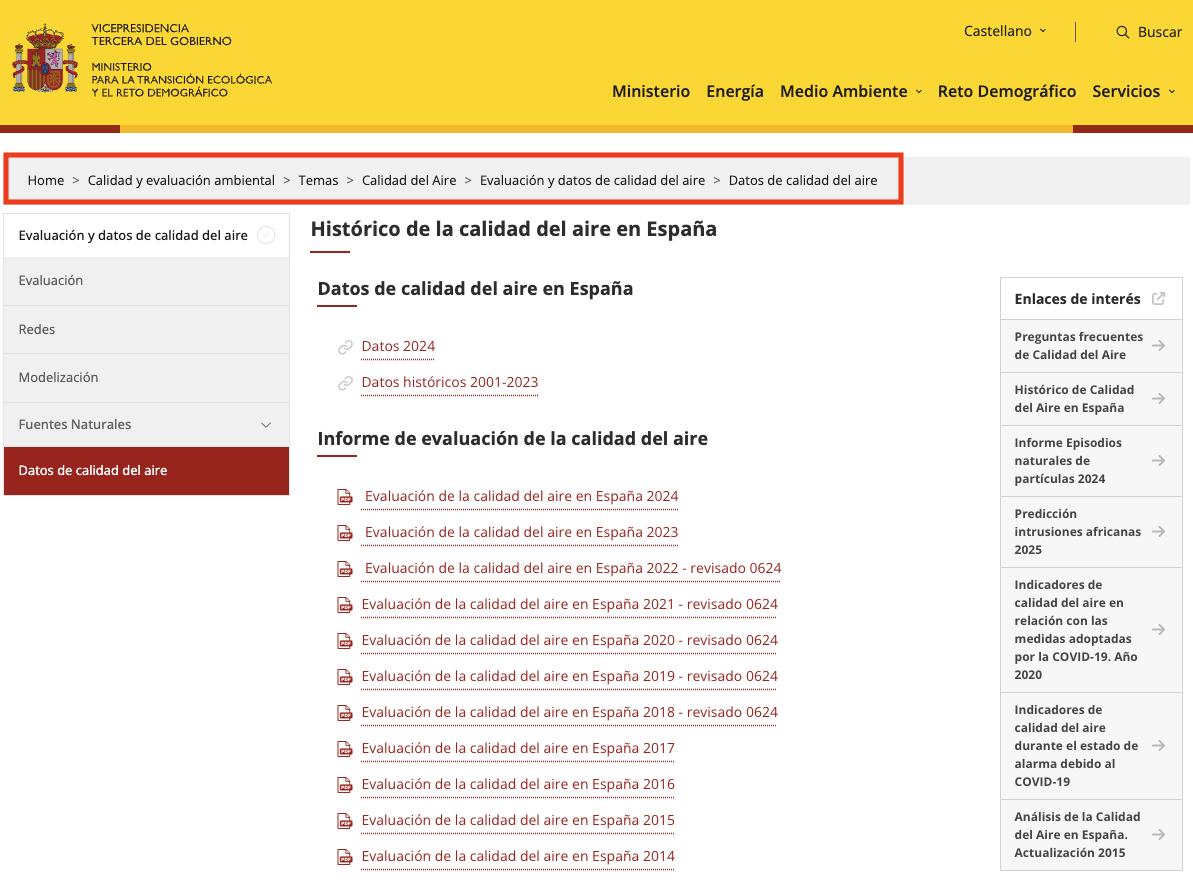
Task: Expand the Servicios menu chevron
Action: [x=1172, y=92]
